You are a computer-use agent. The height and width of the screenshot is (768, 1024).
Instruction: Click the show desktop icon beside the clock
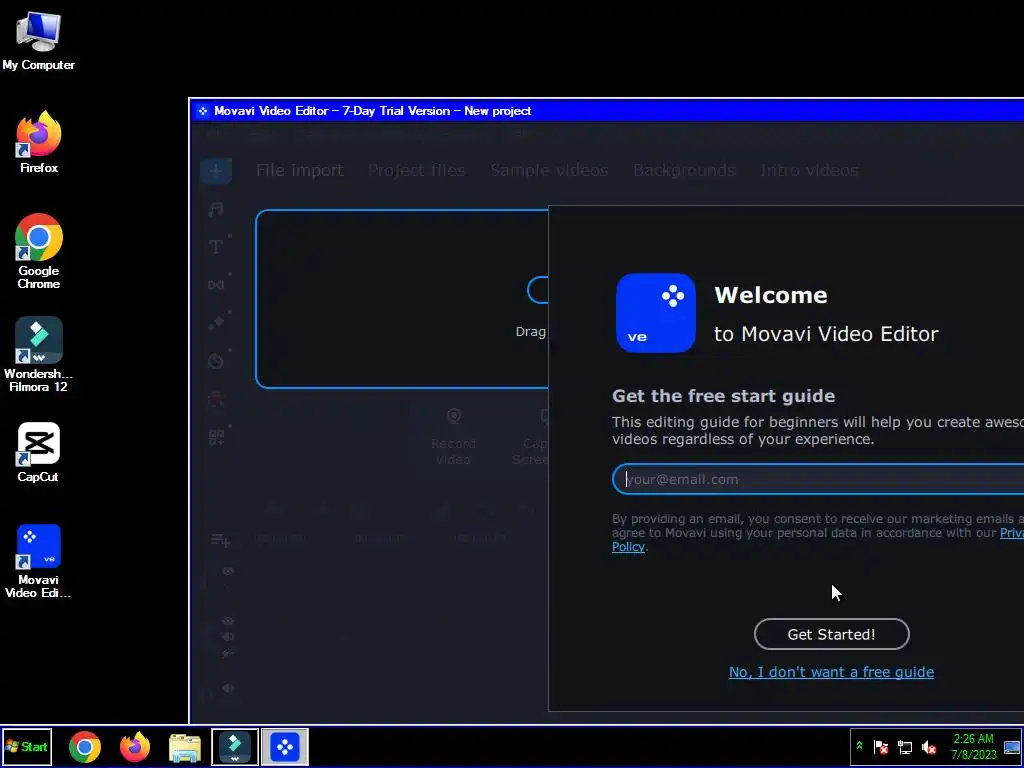click(1012, 747)
